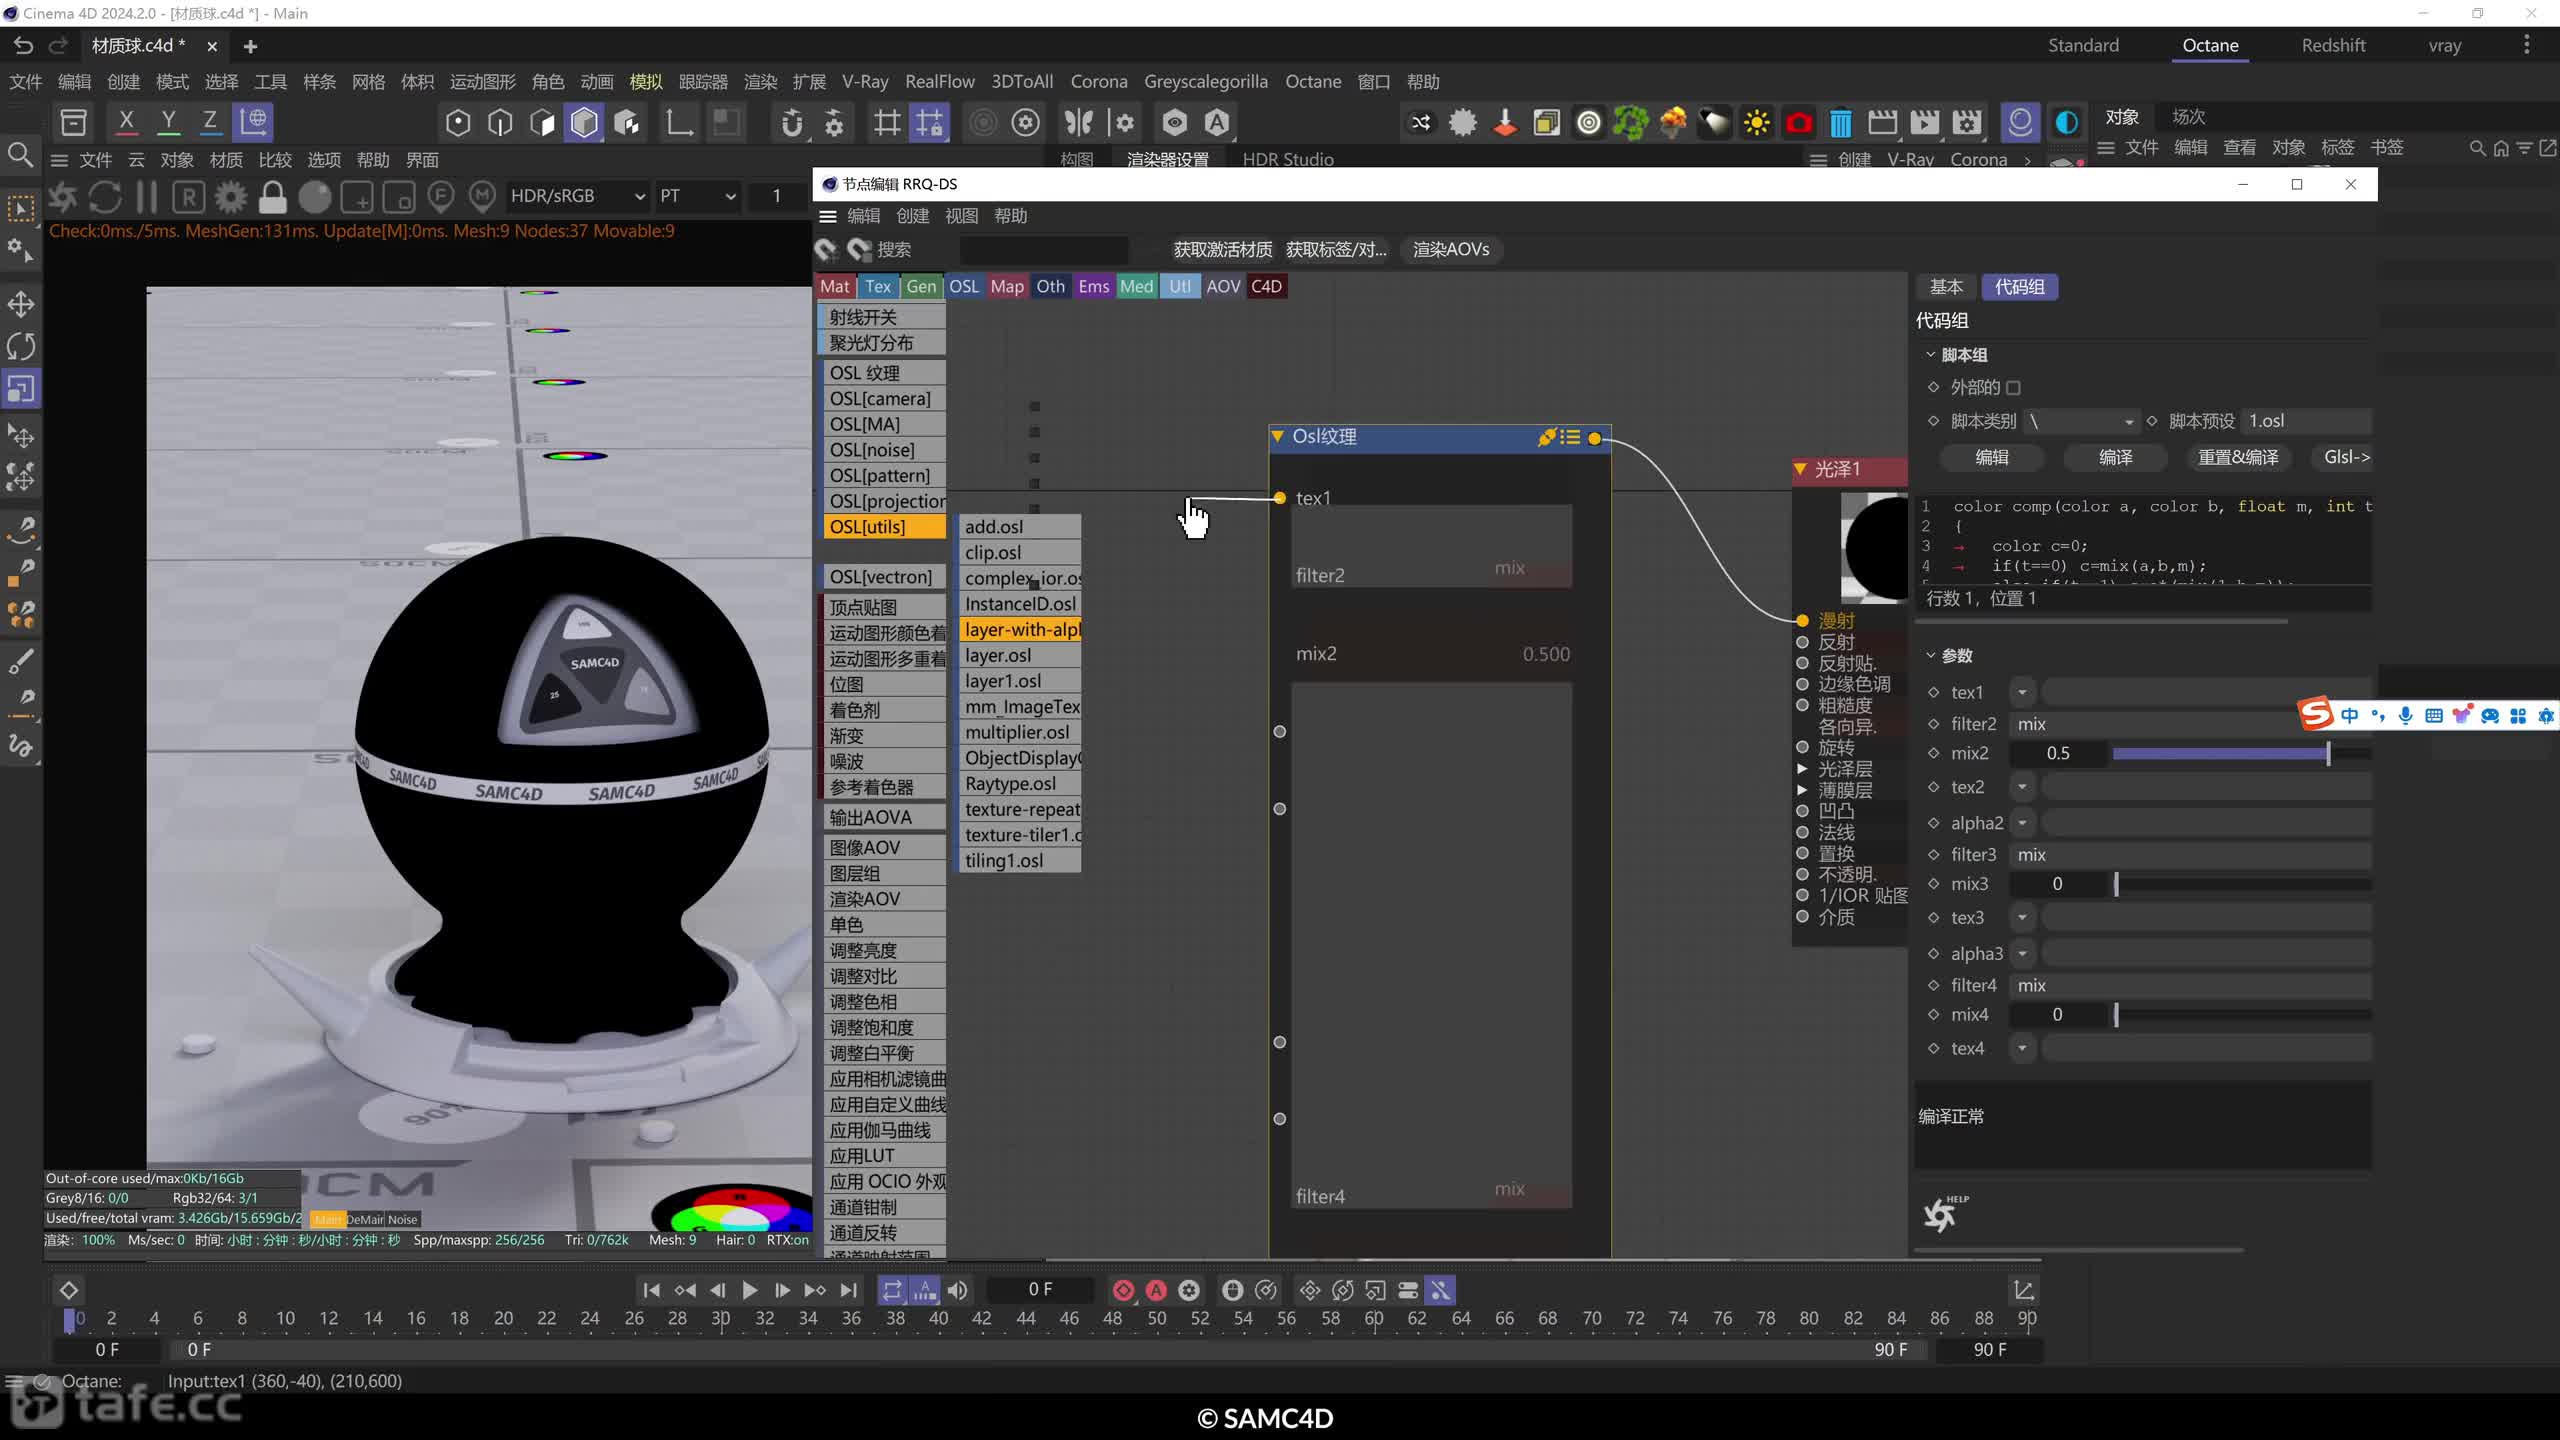Collapse the 参数 section

pyautogui.click(x=1930, y=656)
